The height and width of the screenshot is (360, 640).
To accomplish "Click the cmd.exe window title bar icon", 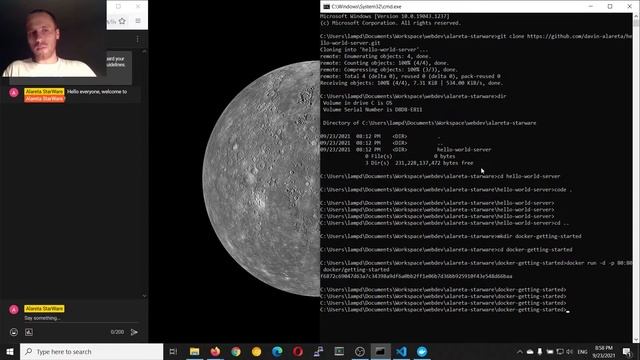I will (326, 7).
